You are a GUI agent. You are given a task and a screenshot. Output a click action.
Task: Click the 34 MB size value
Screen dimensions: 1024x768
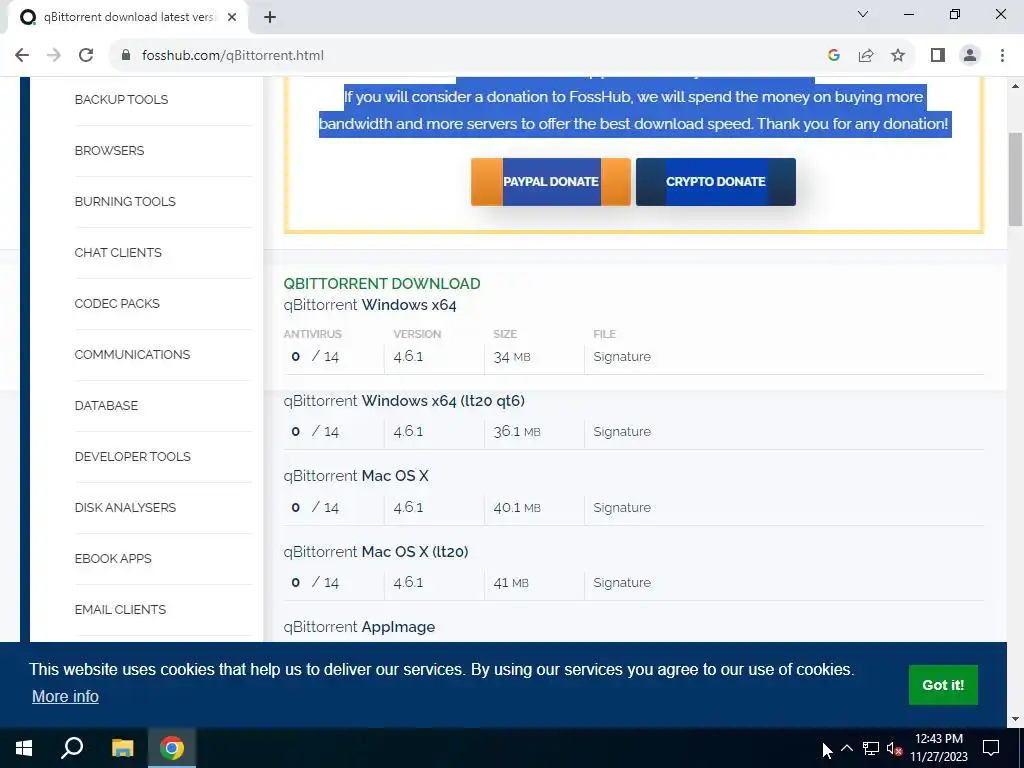point(512,357)
